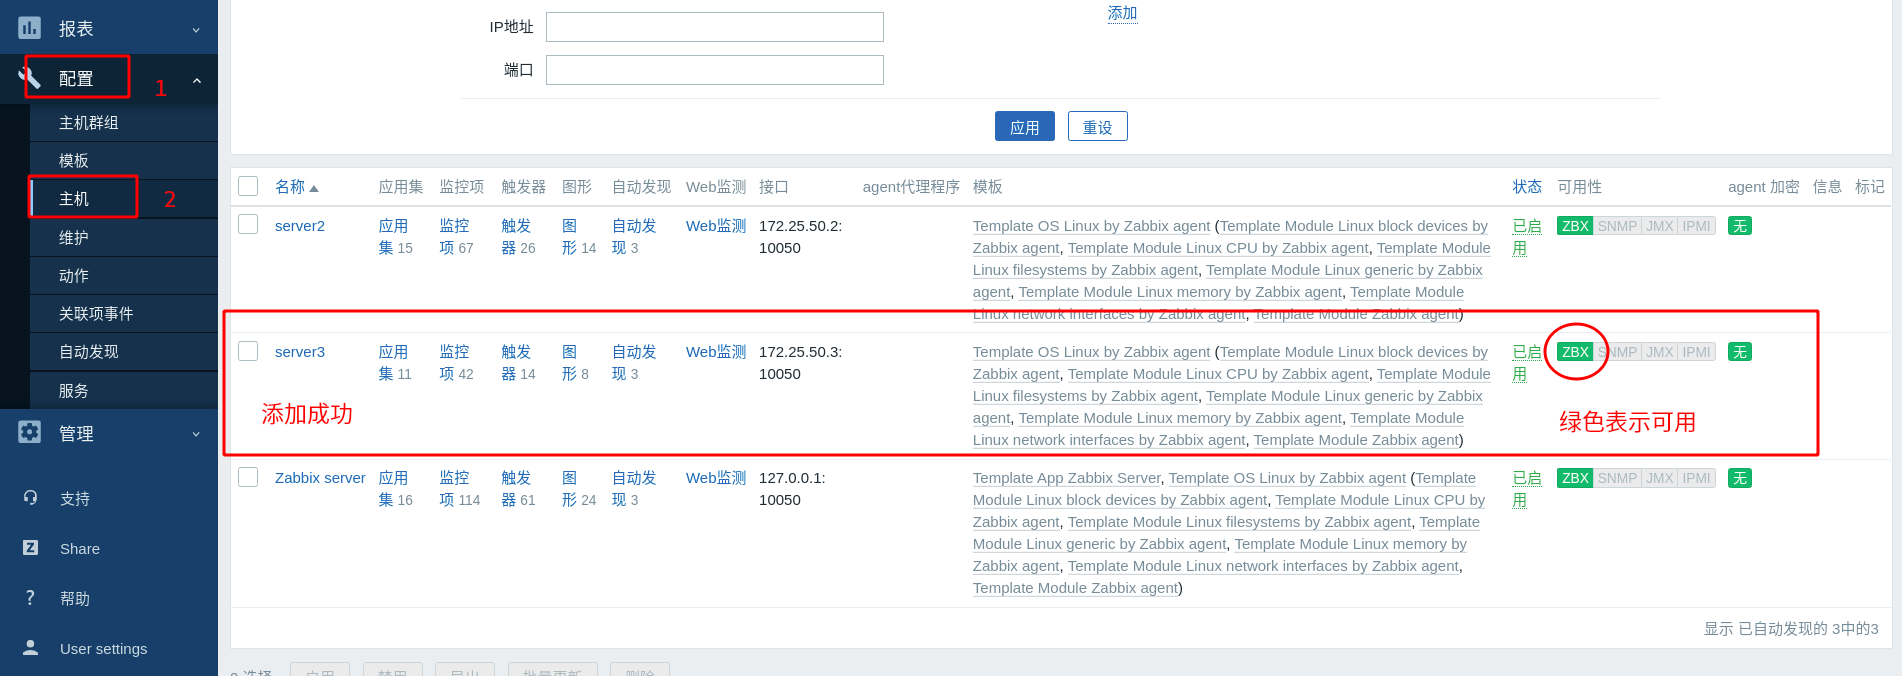Open 模板 in the sidebar
1902x676 pixels.
(124, 161)
